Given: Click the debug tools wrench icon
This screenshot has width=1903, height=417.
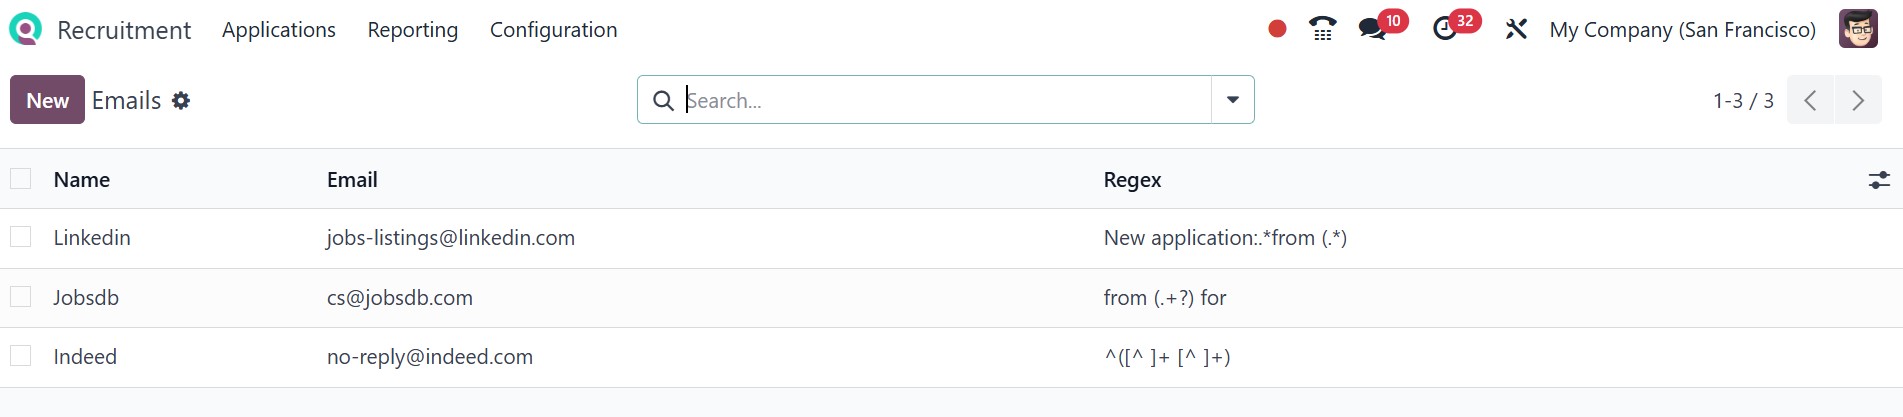Looking at the screenshot, I should [1516, 29].
